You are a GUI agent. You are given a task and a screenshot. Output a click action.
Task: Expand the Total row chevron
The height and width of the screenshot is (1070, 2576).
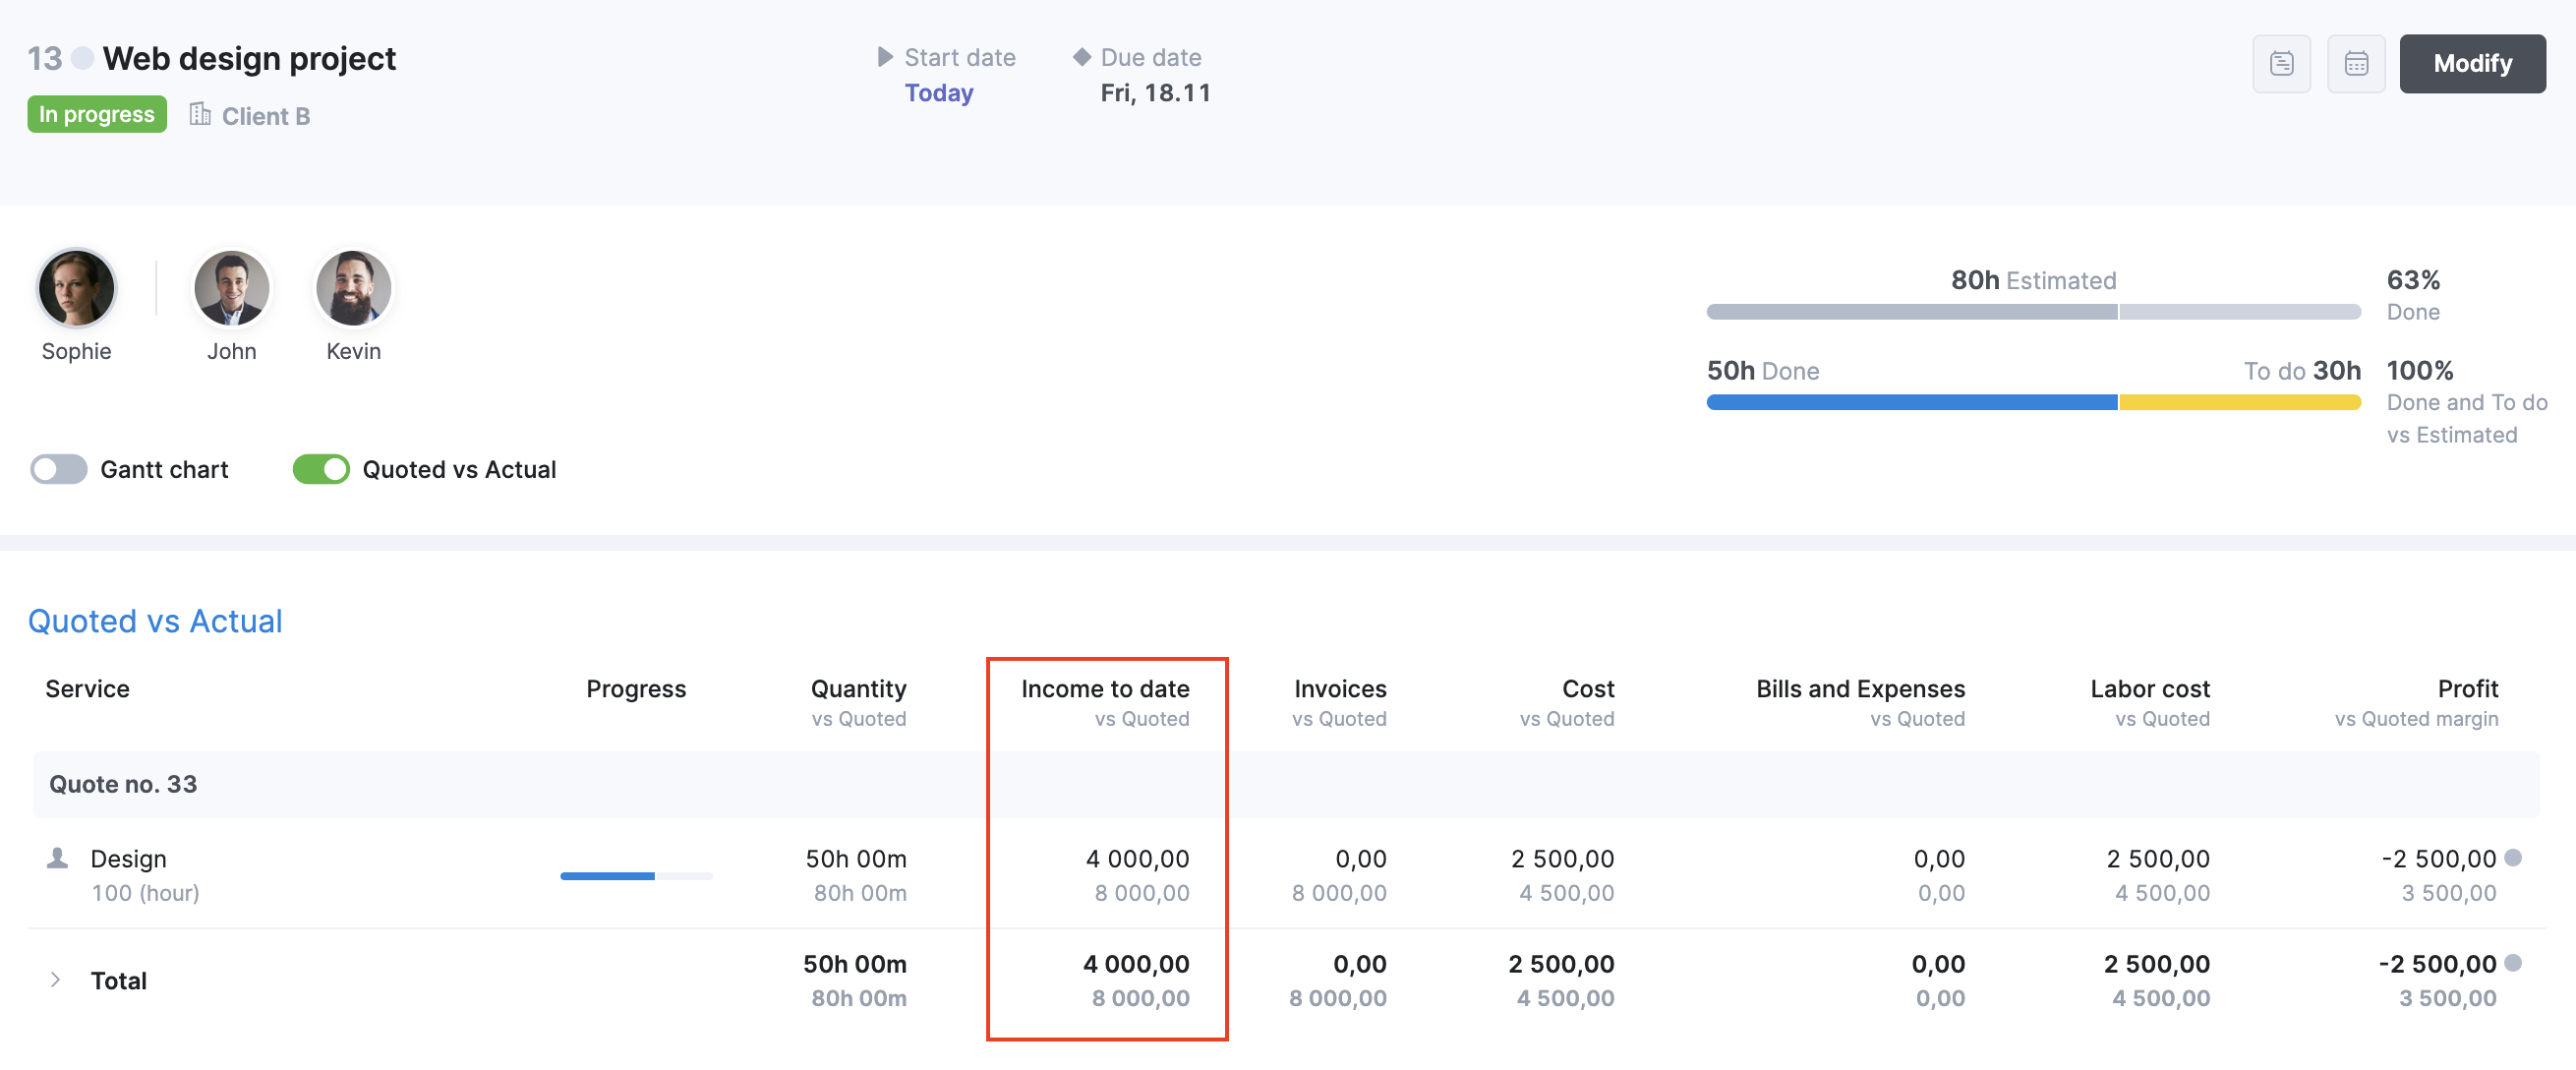pos(55,980)
